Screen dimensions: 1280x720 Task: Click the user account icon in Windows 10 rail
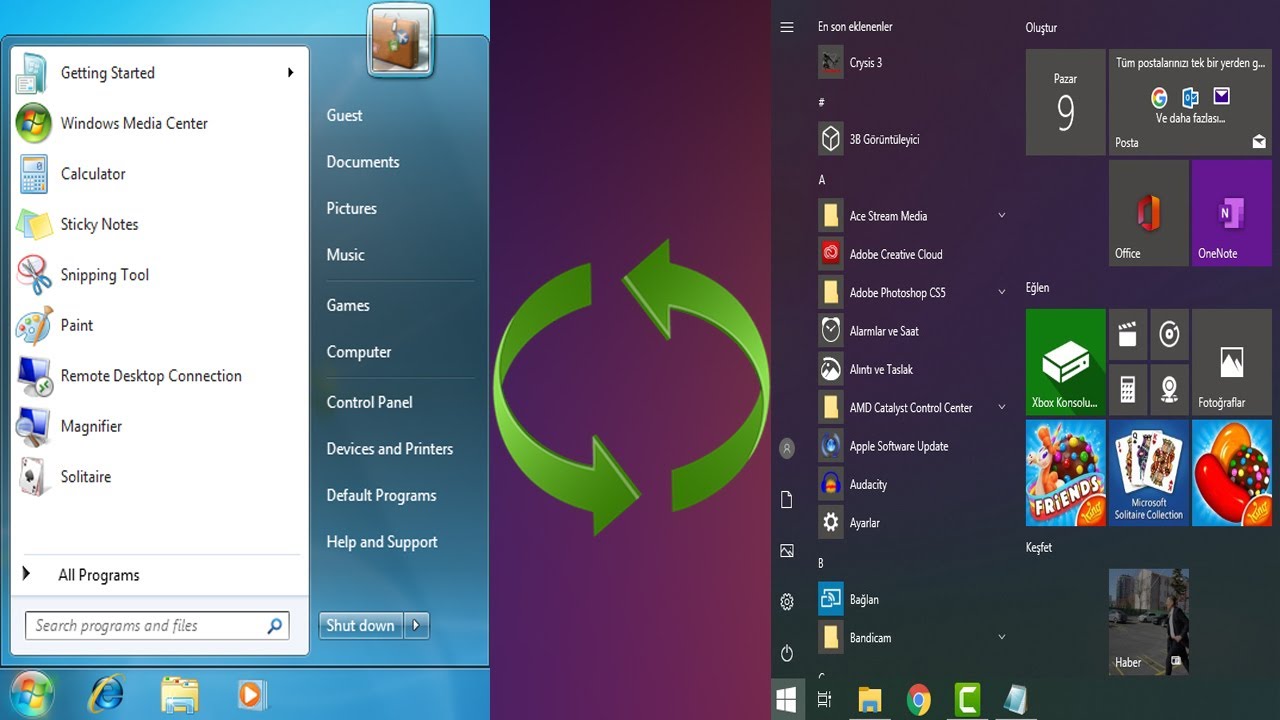click(787, 449)
